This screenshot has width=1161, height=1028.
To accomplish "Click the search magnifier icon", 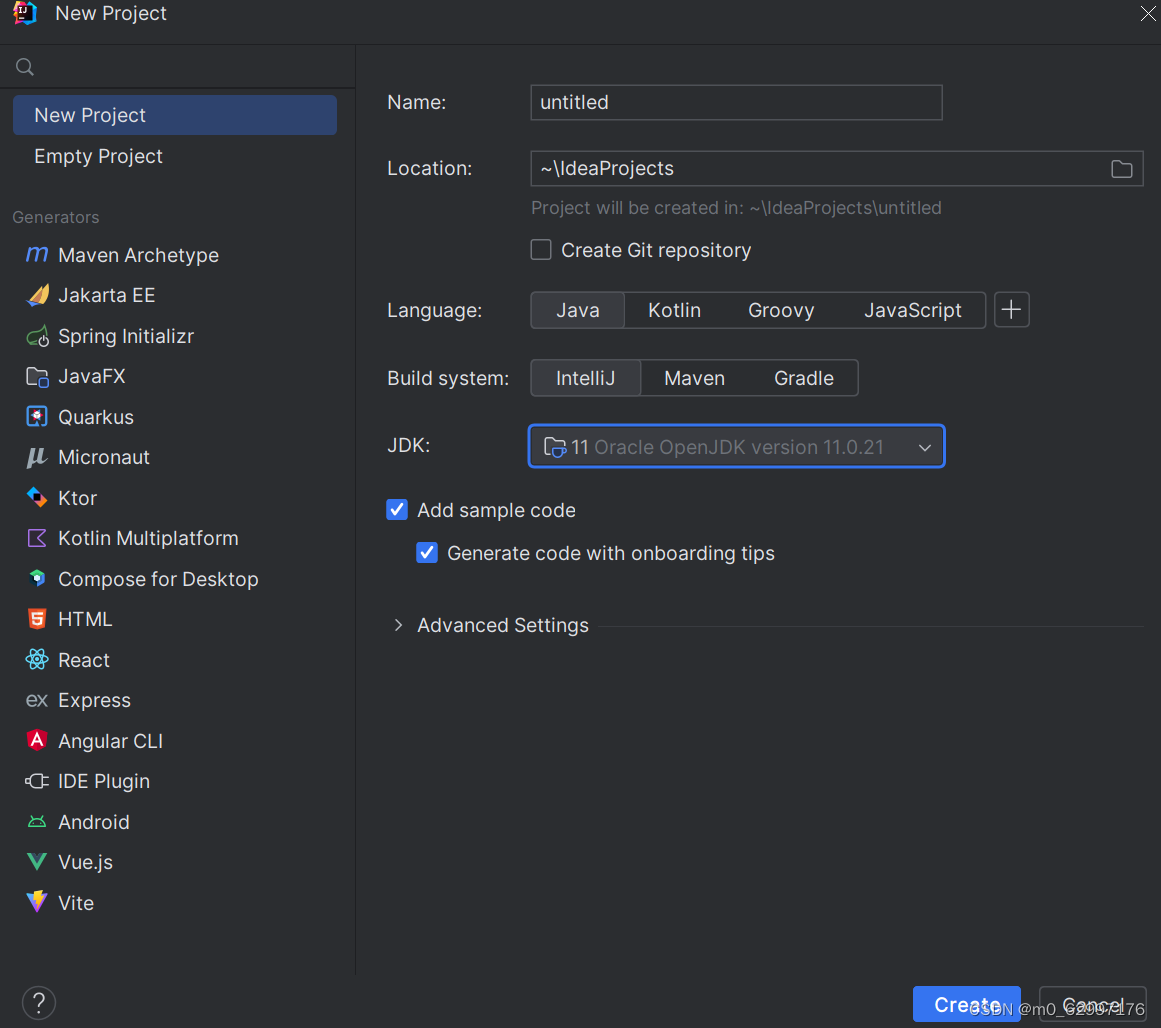I will (x=24, y=66).
